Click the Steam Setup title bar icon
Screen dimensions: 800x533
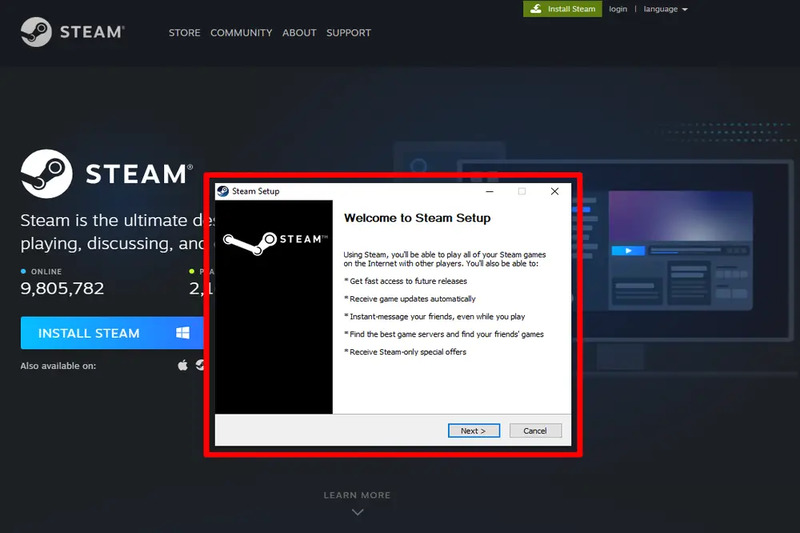223,191
